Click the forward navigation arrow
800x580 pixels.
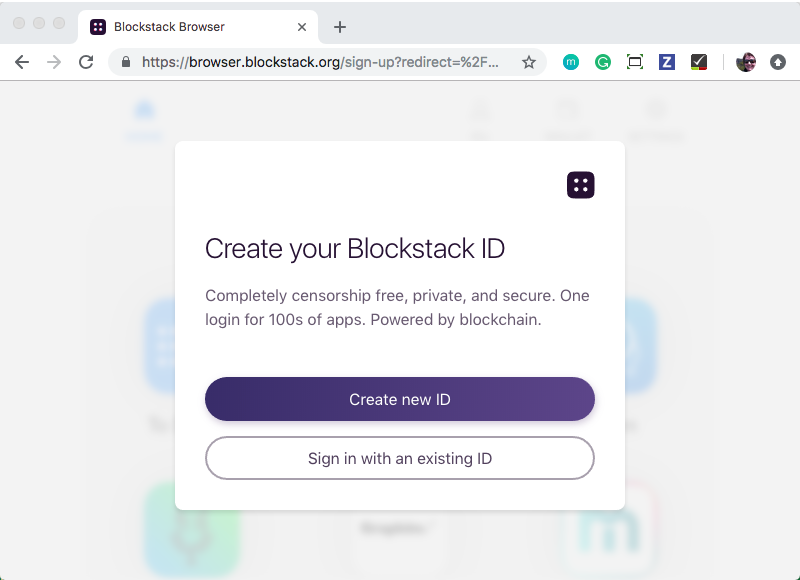54,62
